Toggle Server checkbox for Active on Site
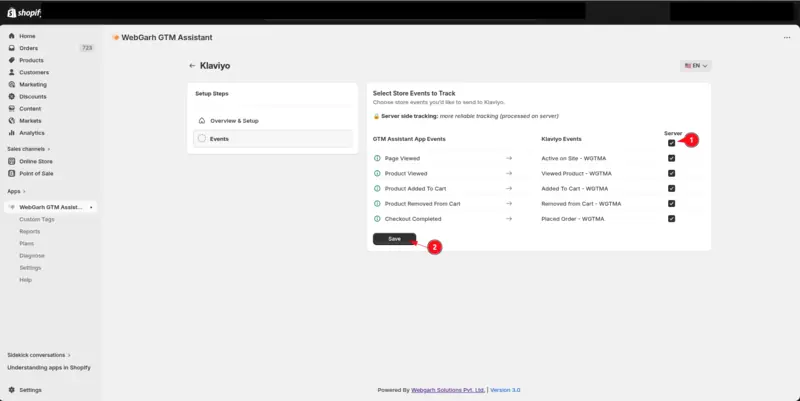Screen dimensions: 800x401 [671, 158]
